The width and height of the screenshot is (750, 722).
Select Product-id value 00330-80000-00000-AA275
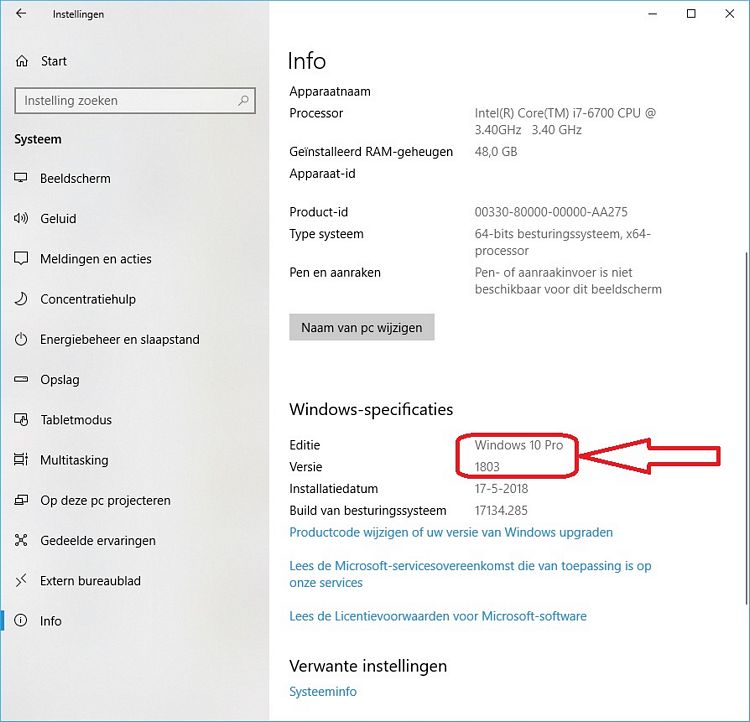551,212
